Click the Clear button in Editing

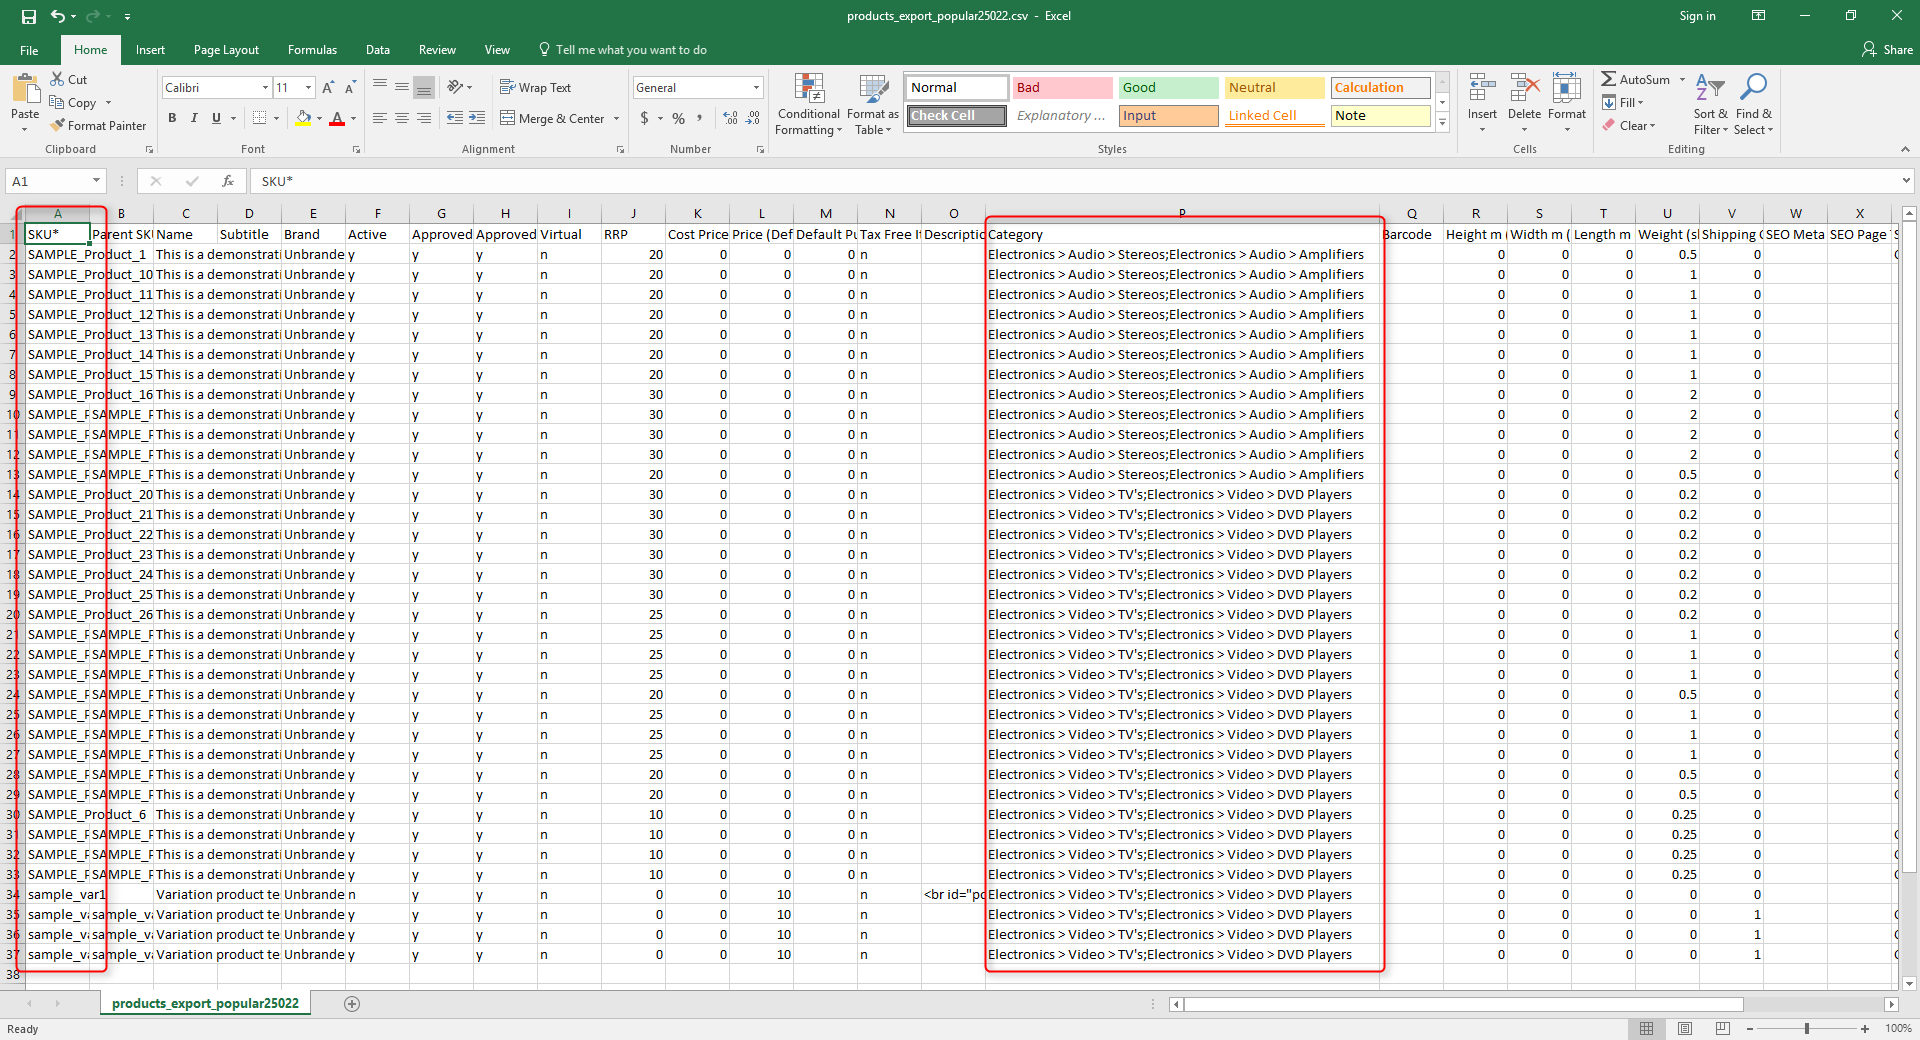[x=1629, y=125]
